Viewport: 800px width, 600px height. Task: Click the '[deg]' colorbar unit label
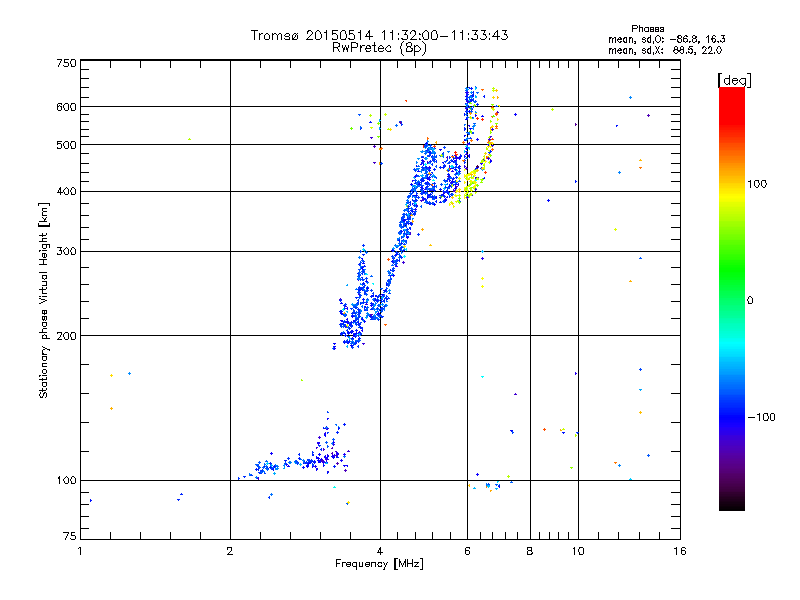(734, 80)
